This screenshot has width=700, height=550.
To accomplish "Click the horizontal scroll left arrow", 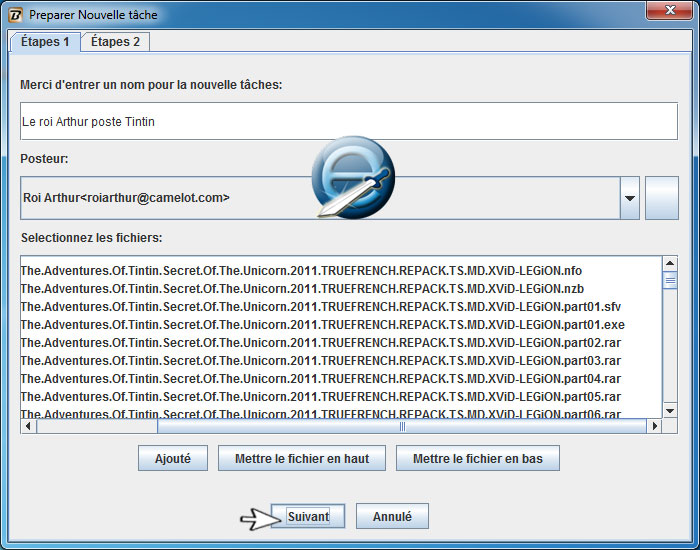I will pos(28,426).
